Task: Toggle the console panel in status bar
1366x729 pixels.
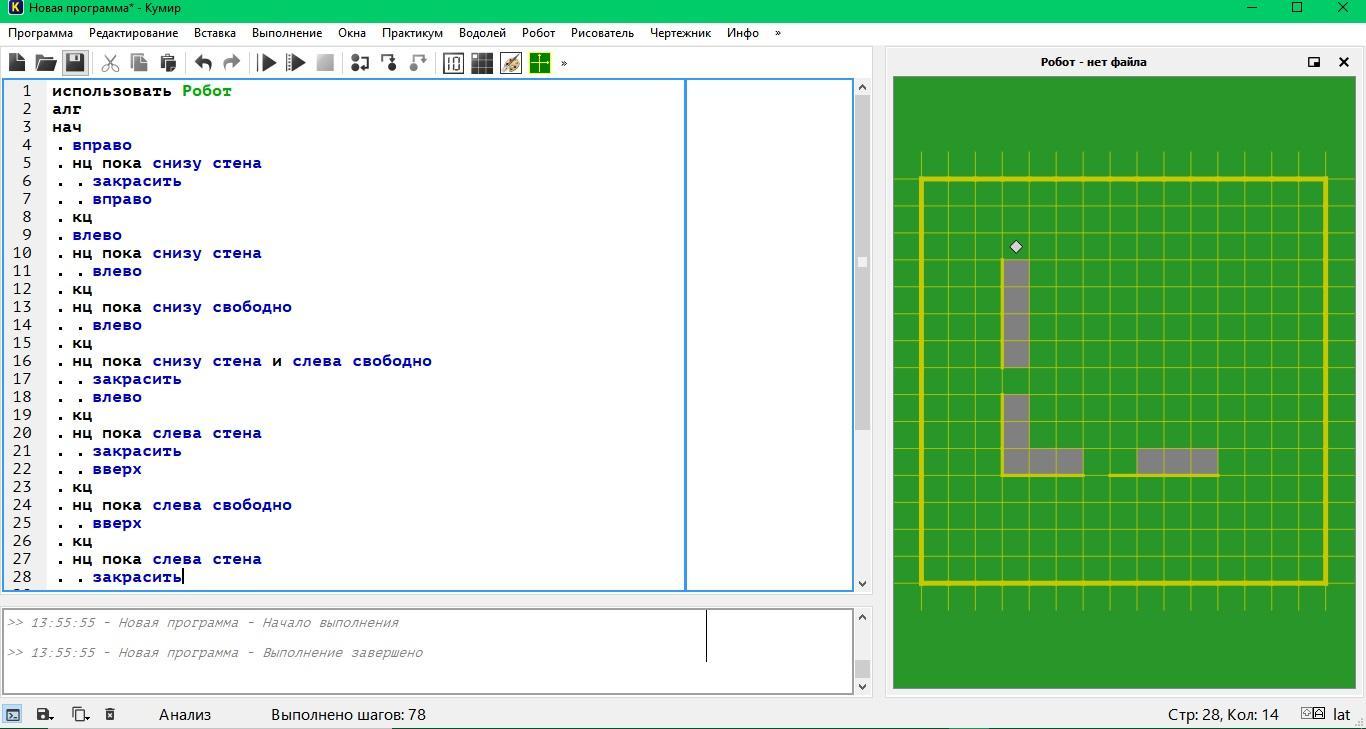Action: (x=13, y=714)
